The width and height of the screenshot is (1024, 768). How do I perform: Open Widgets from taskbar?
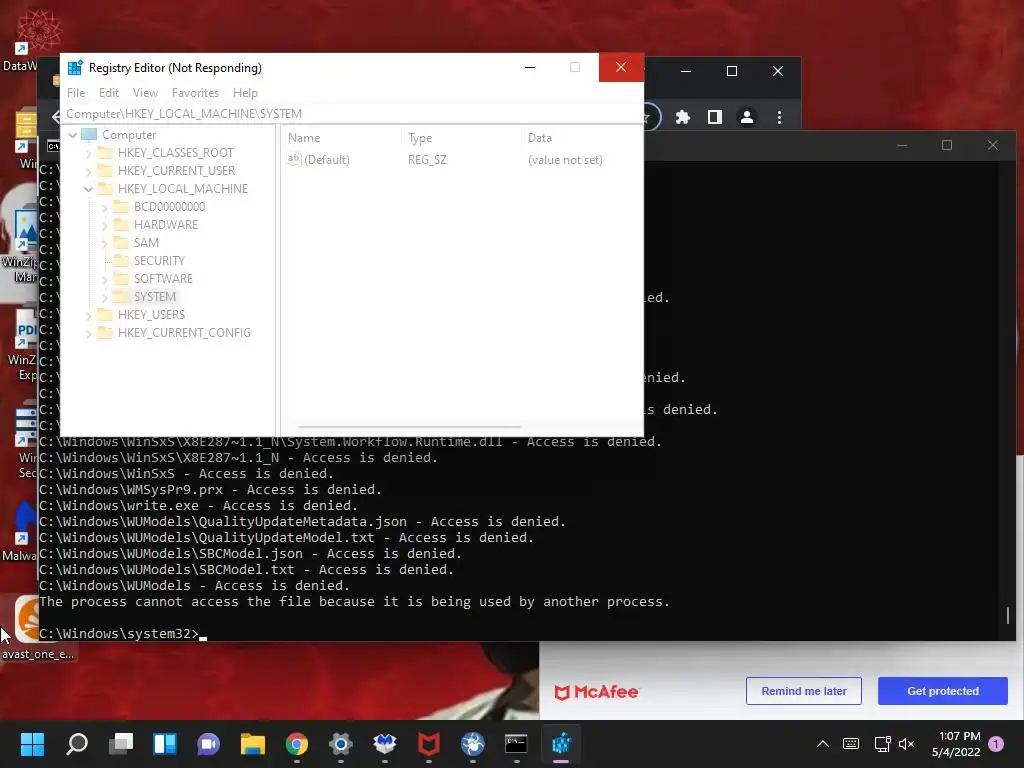(x=165, y=744)
